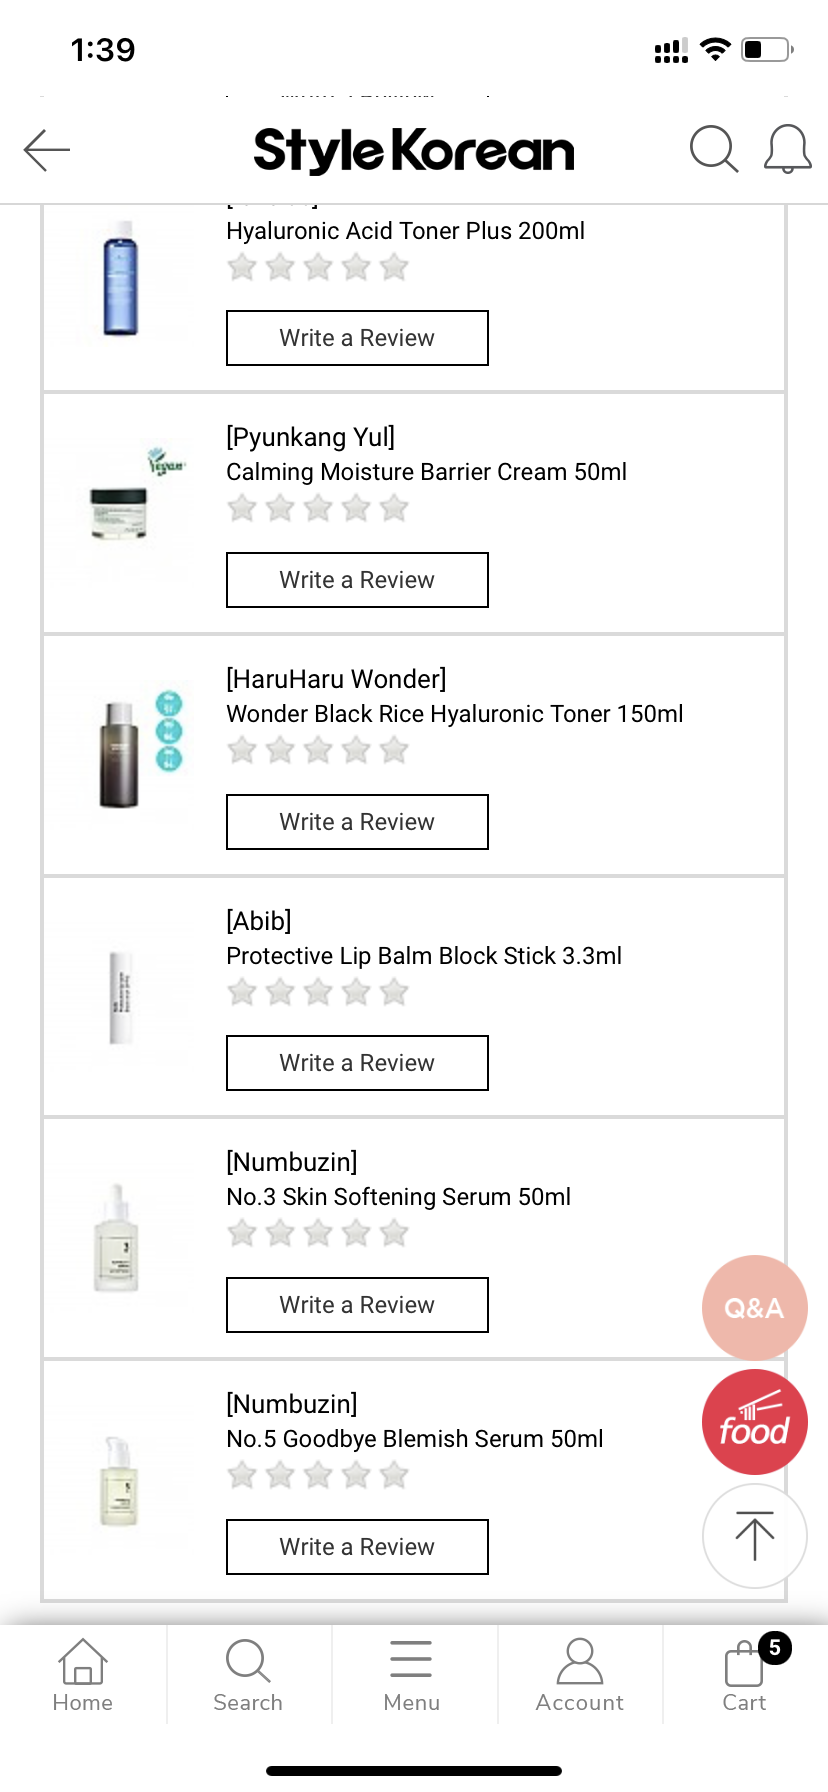Open the Account tab
The image size is (828, 1792).
click(x=580, y=1674)
